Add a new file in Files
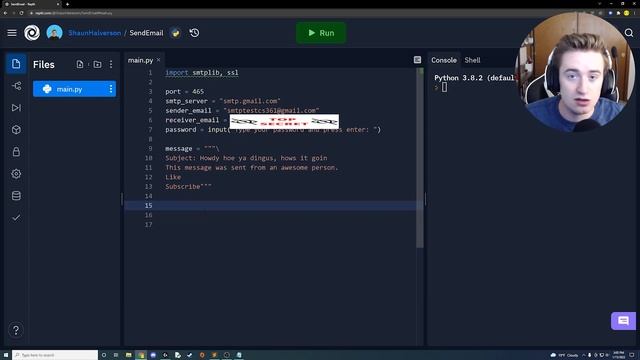 pyautogui.click(x=80, y=64)
